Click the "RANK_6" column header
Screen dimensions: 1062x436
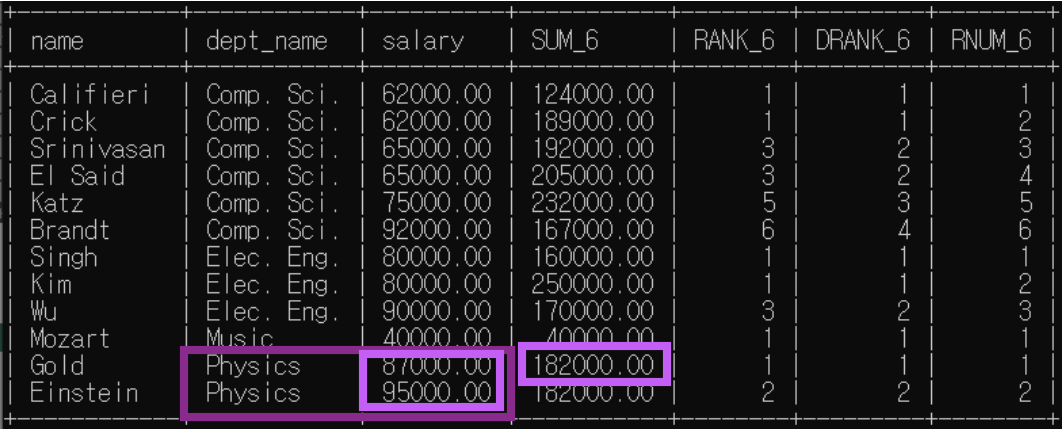(x=734, y=42)
